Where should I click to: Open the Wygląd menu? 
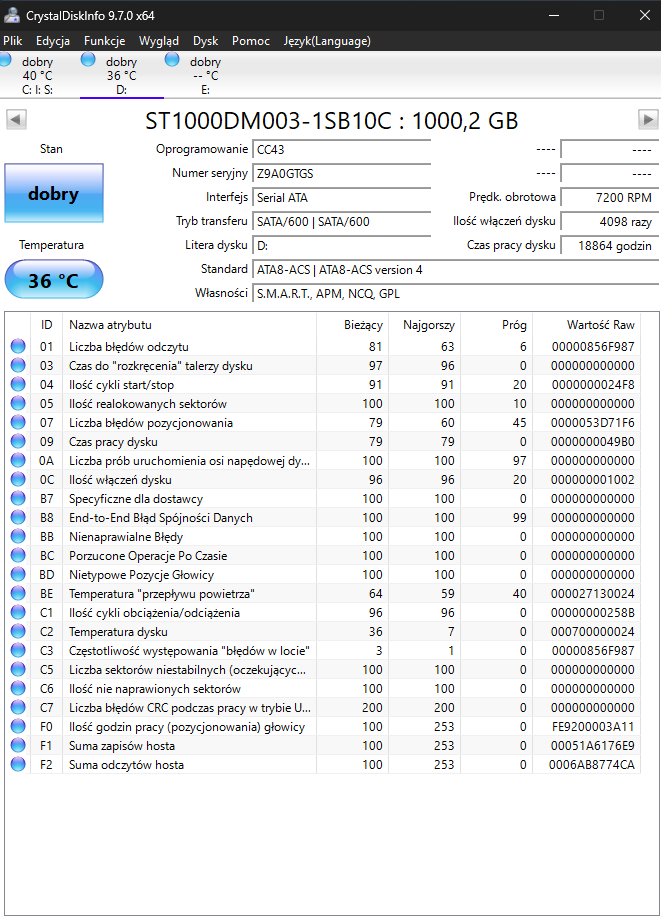click(x=159, y=41)
